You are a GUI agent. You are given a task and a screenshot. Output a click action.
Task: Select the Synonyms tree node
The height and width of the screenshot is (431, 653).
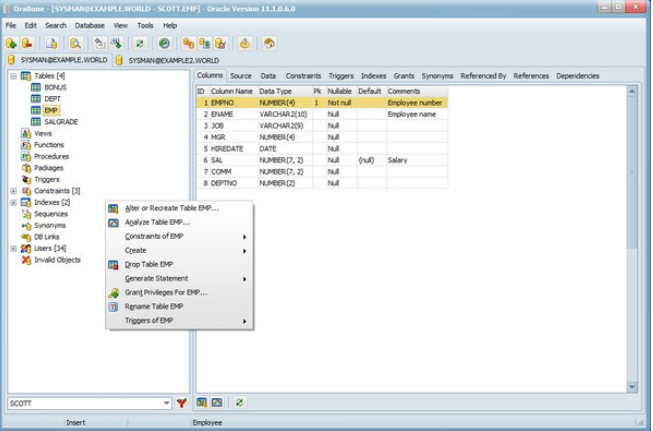[x=50, y=225]
